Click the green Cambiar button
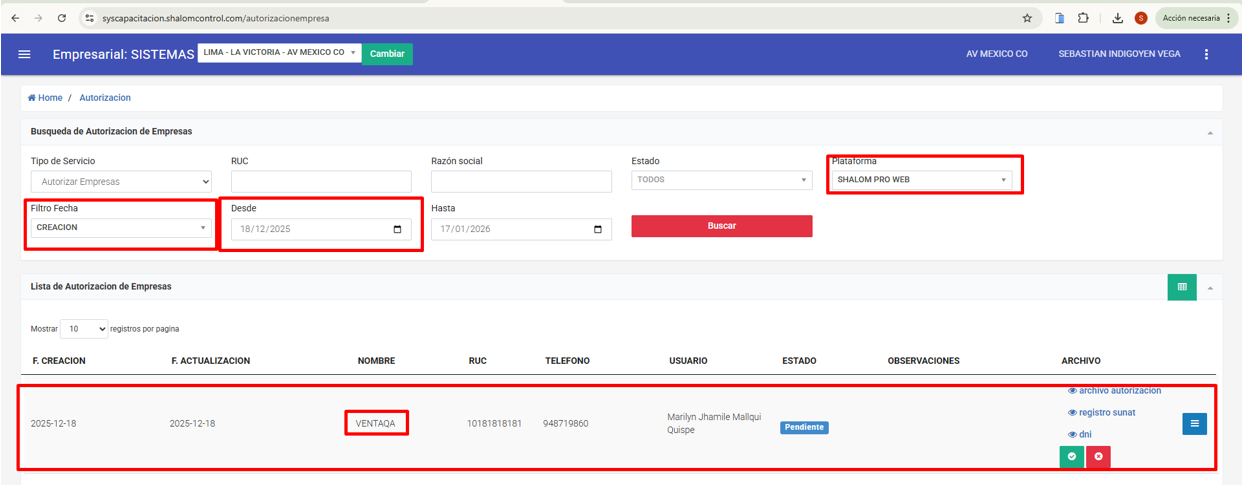1244x485 pixels. [387, 54]
